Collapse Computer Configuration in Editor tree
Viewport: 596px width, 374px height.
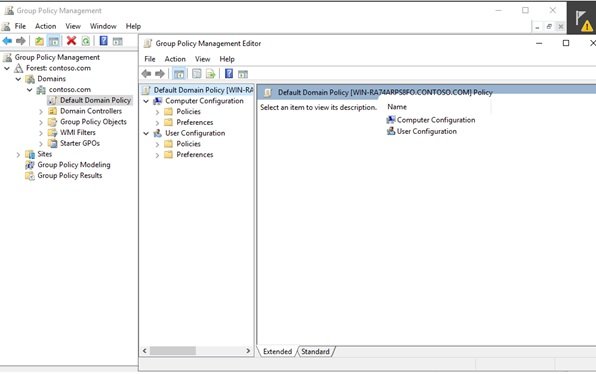[x=146, y=101]
